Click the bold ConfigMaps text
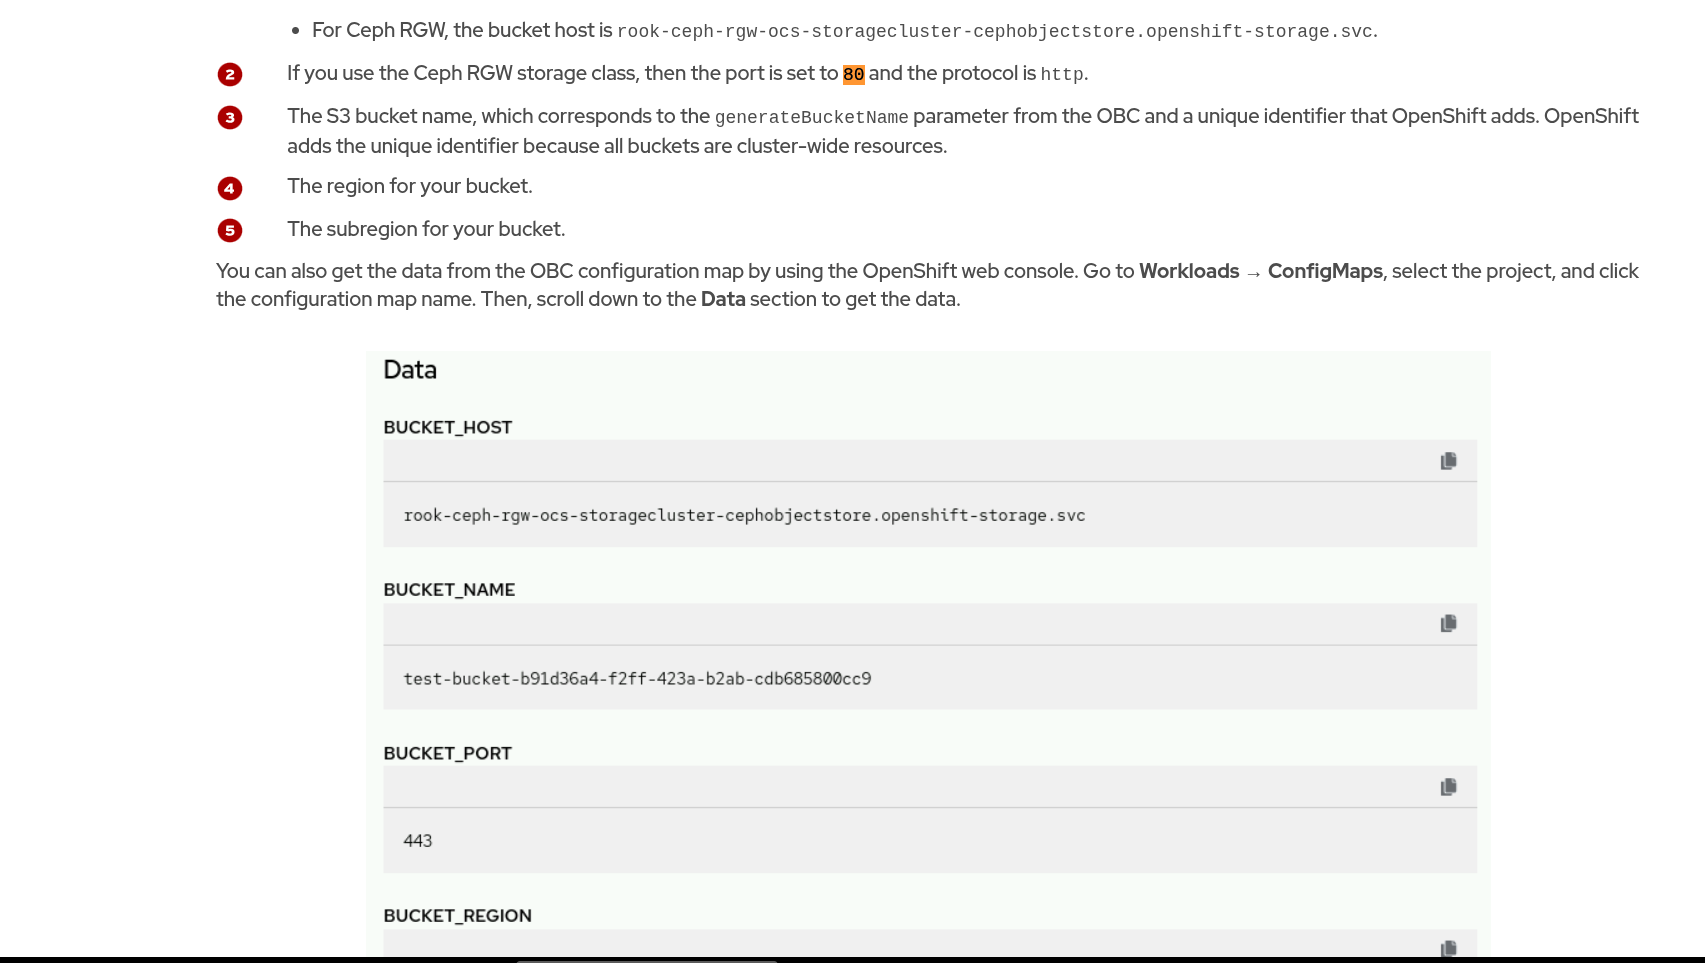The height and width of the screenshot is (963, 1705). pyautogui.click(x=1324, y=272)
